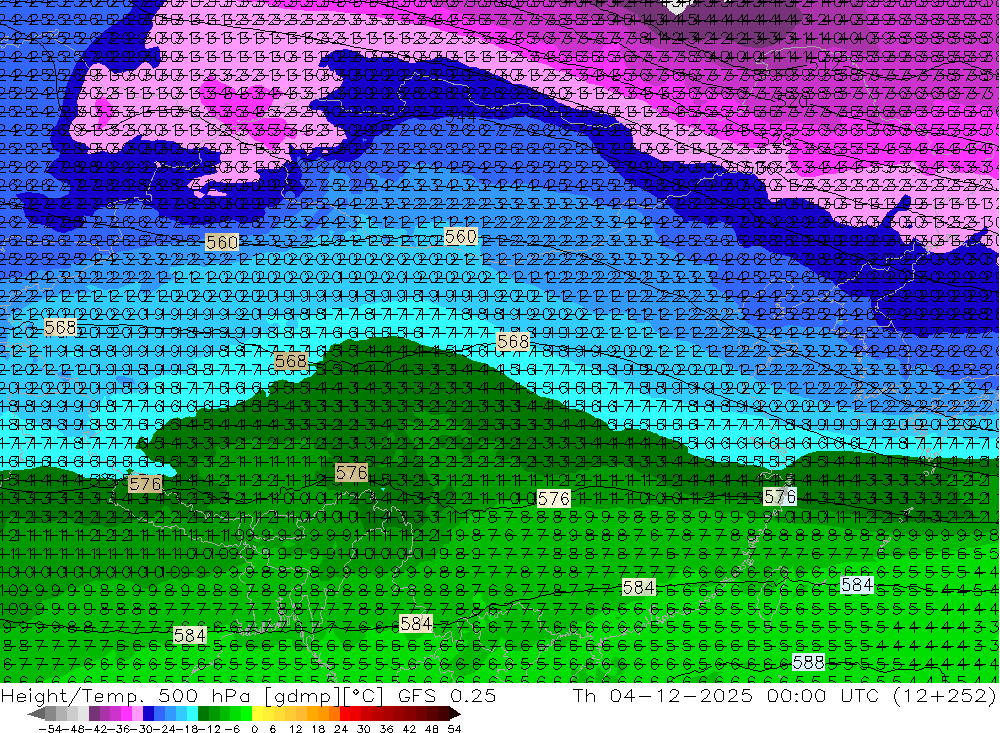Click the [gdmp] unit text
Image resolution: width=1000 pixels, height=733 pixels.
(301, 696)
